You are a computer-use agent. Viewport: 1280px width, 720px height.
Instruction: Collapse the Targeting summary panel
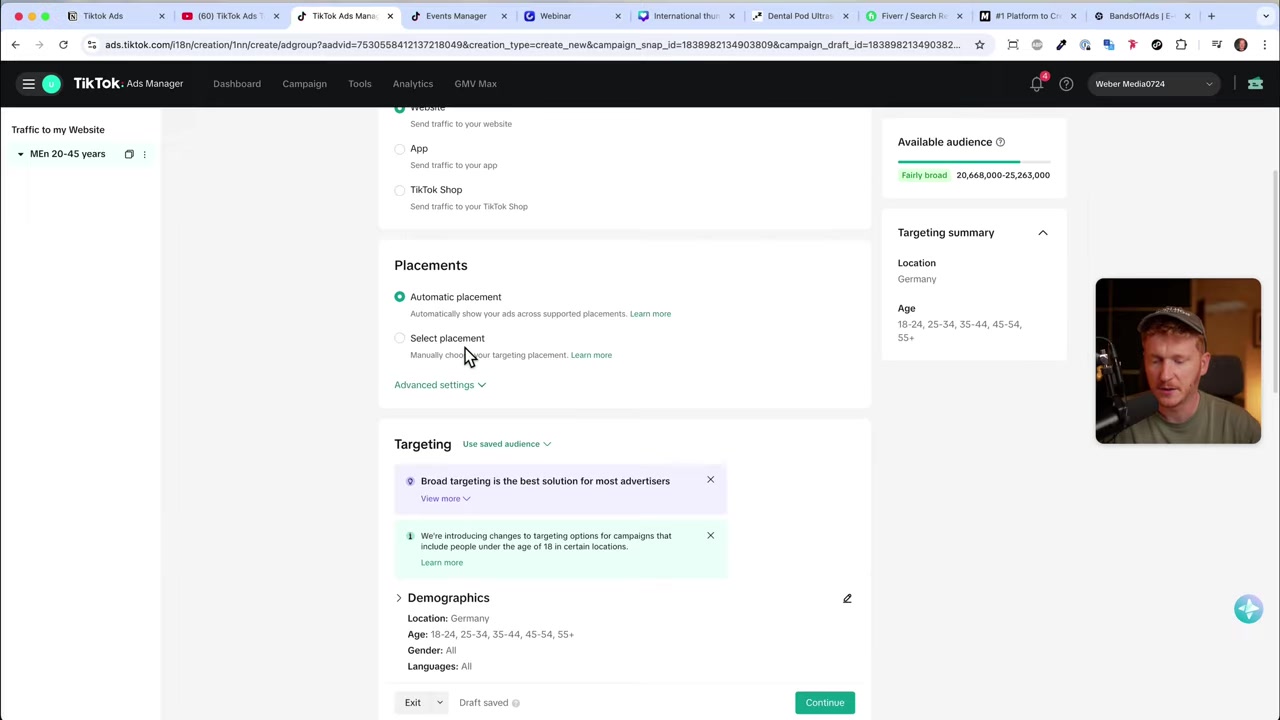coord(1042,233)
